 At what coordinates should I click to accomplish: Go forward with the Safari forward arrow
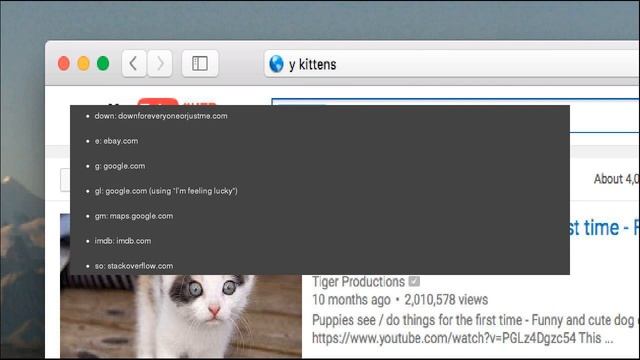pyautogui.click(x=160, y=63)
